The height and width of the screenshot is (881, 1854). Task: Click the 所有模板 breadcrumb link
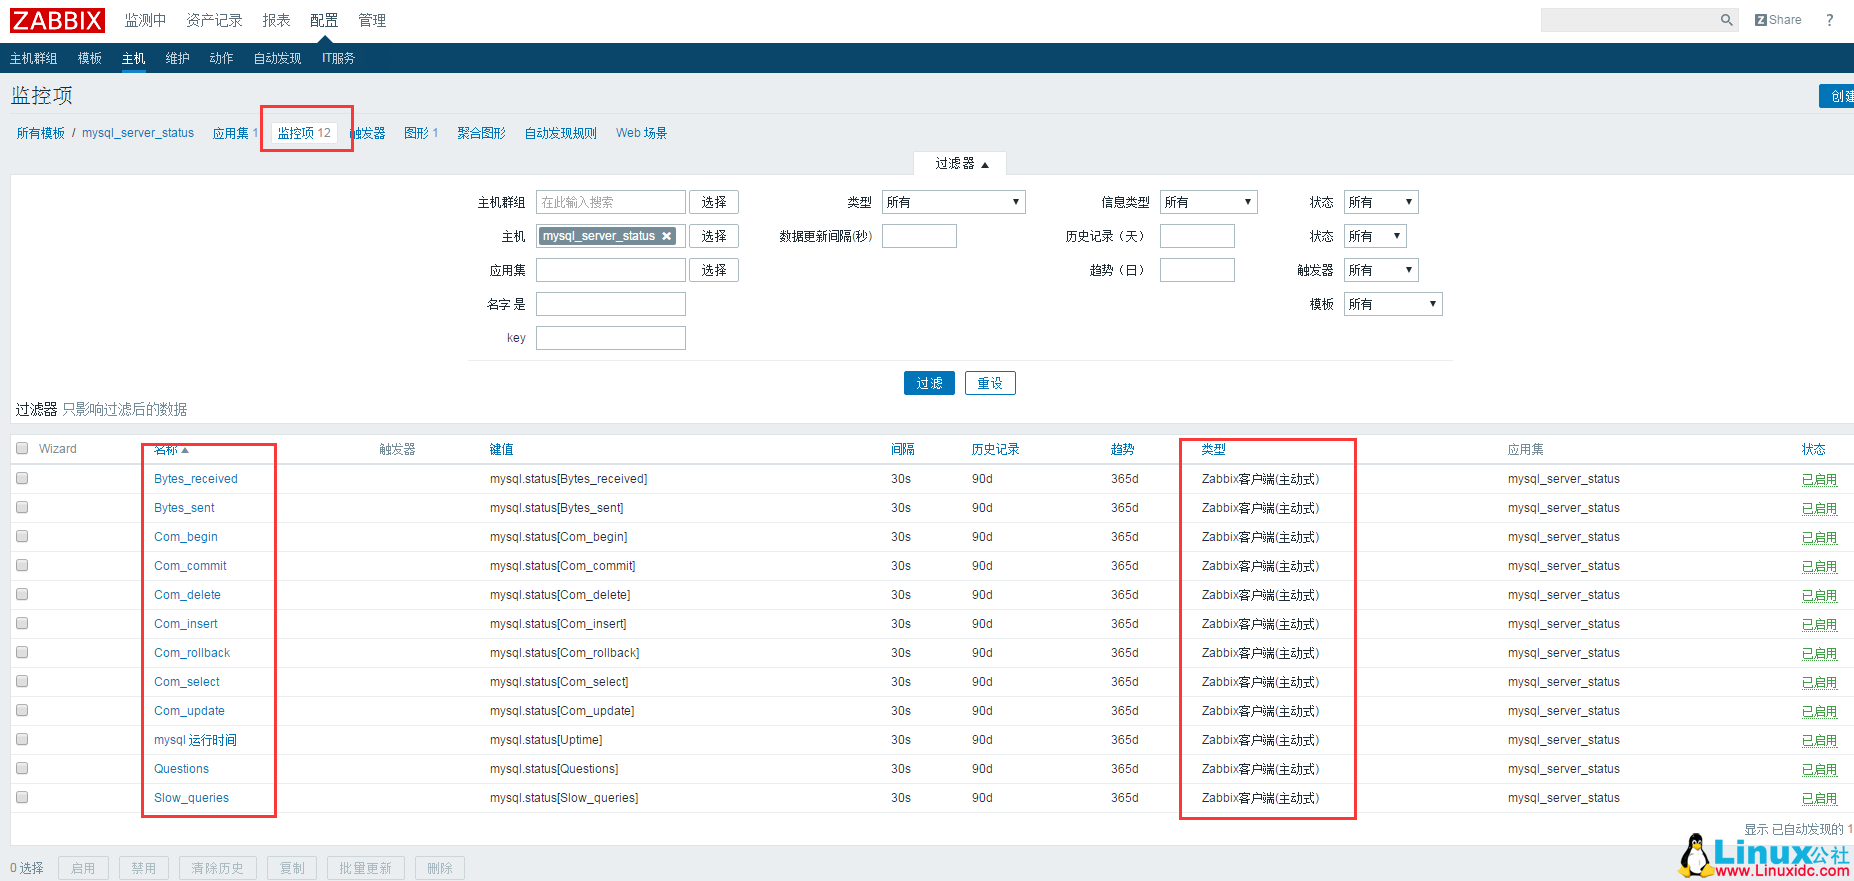pos(41,133)
